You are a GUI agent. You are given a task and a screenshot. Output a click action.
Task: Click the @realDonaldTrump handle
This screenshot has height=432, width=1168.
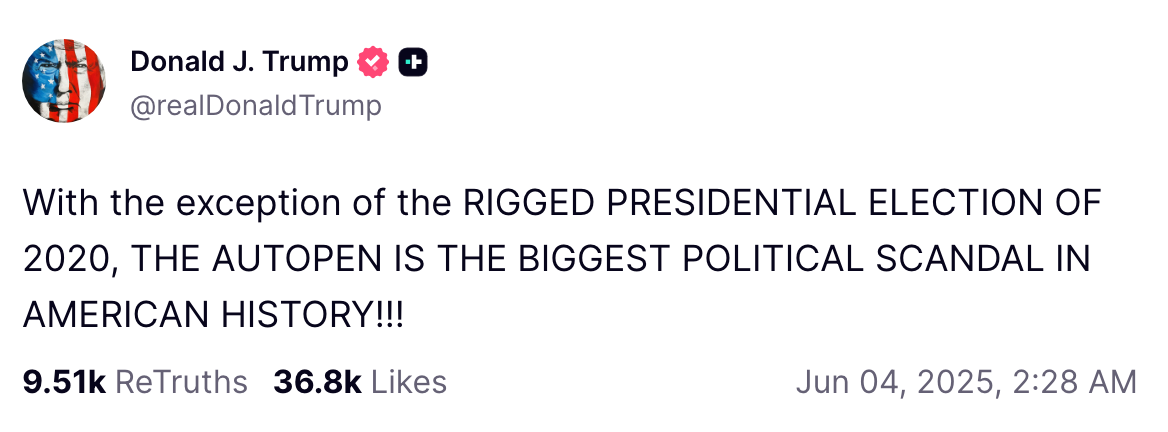pos(256,105)
